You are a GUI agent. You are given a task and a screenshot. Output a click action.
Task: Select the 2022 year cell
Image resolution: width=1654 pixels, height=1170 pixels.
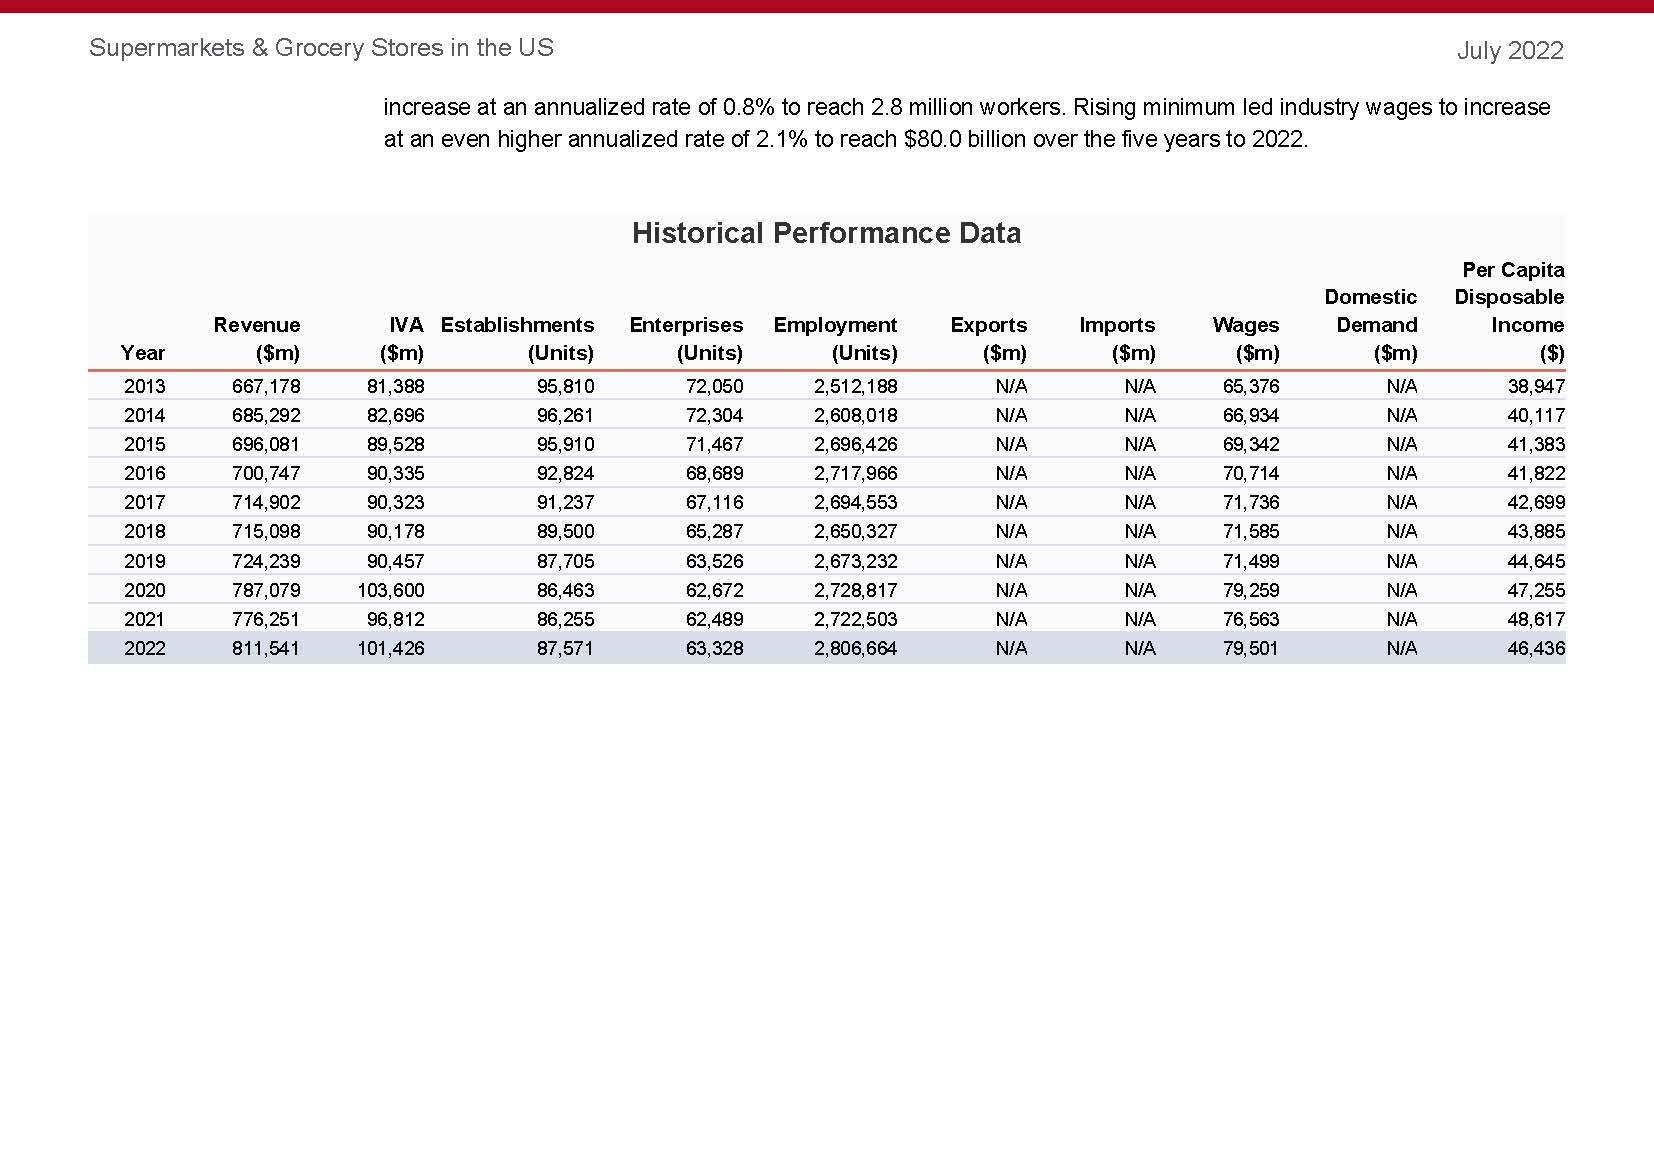144,648
